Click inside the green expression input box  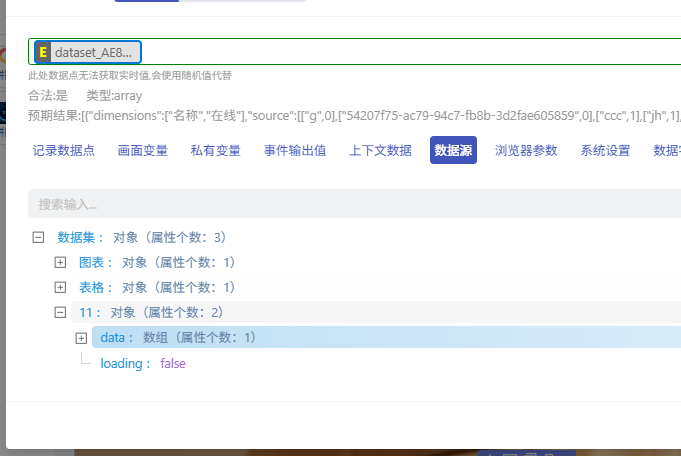410,52
